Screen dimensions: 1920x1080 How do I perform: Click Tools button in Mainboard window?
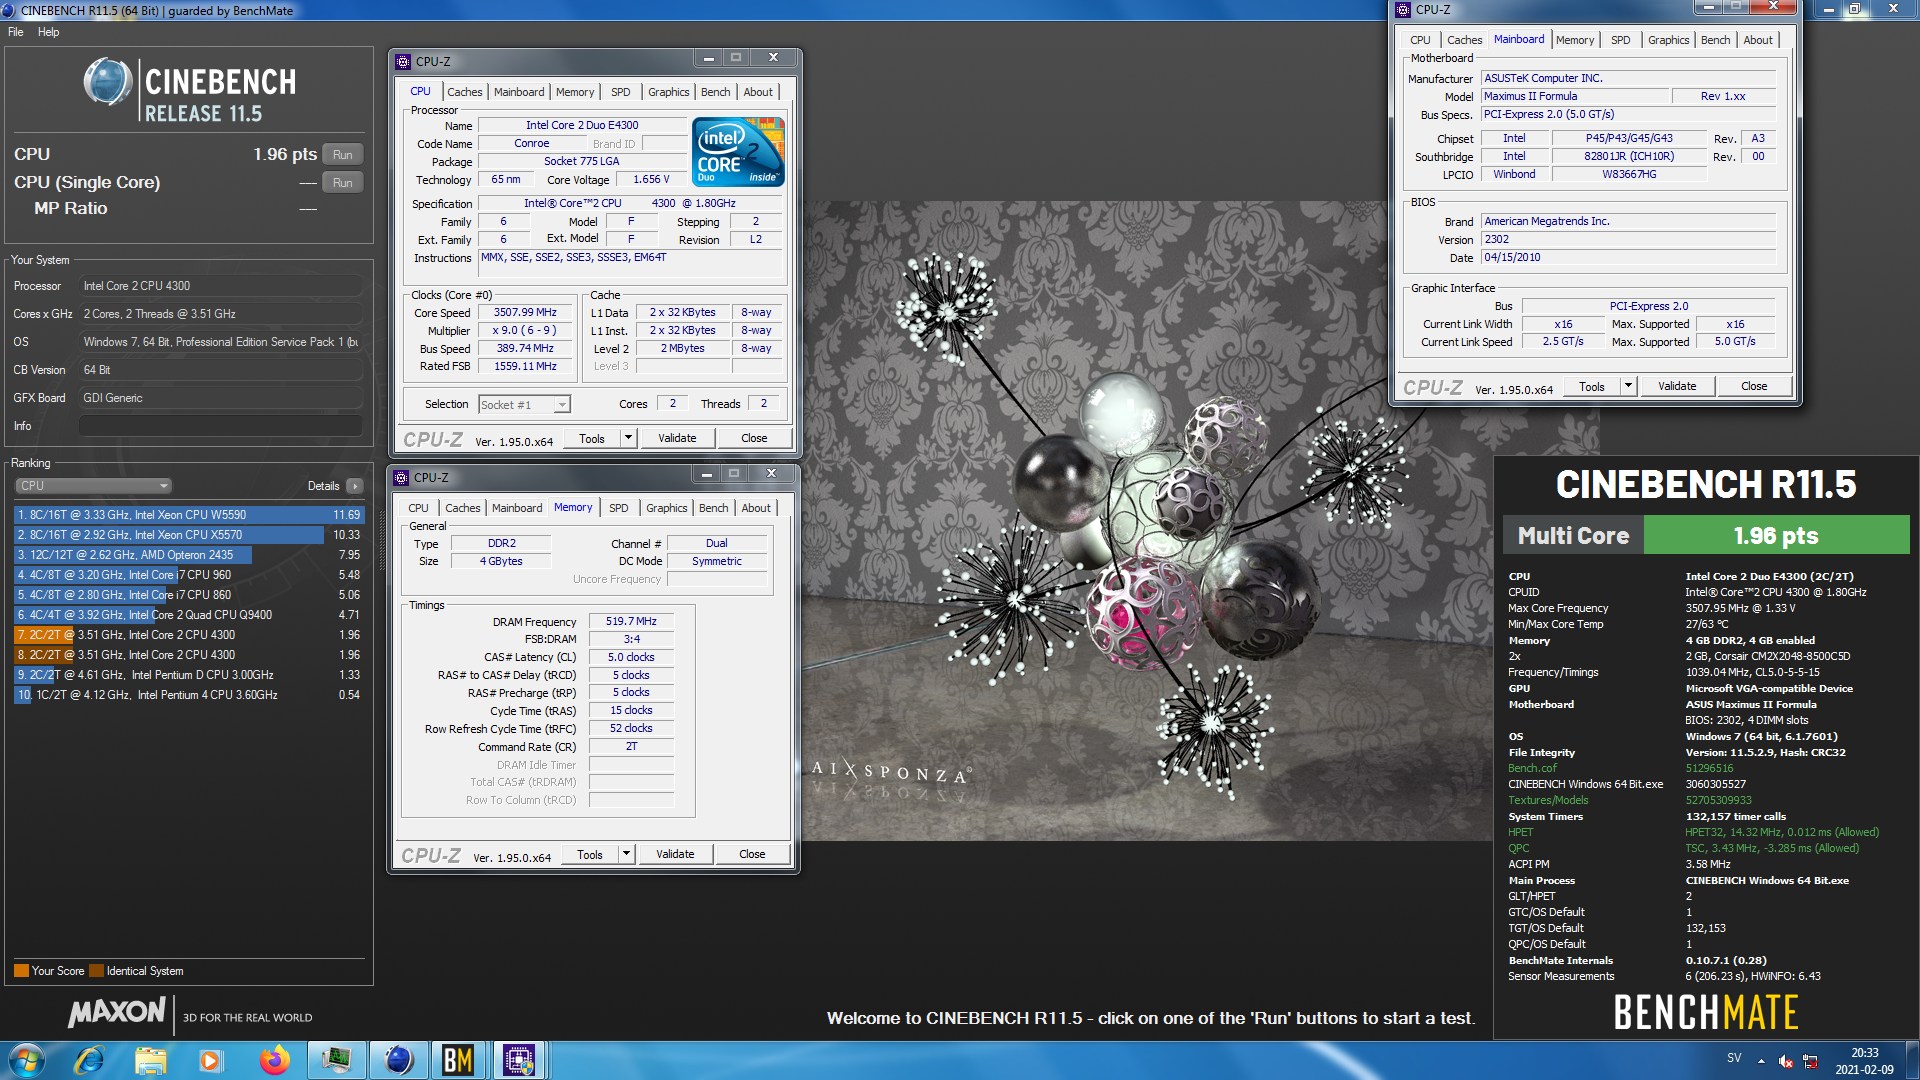1592,386
